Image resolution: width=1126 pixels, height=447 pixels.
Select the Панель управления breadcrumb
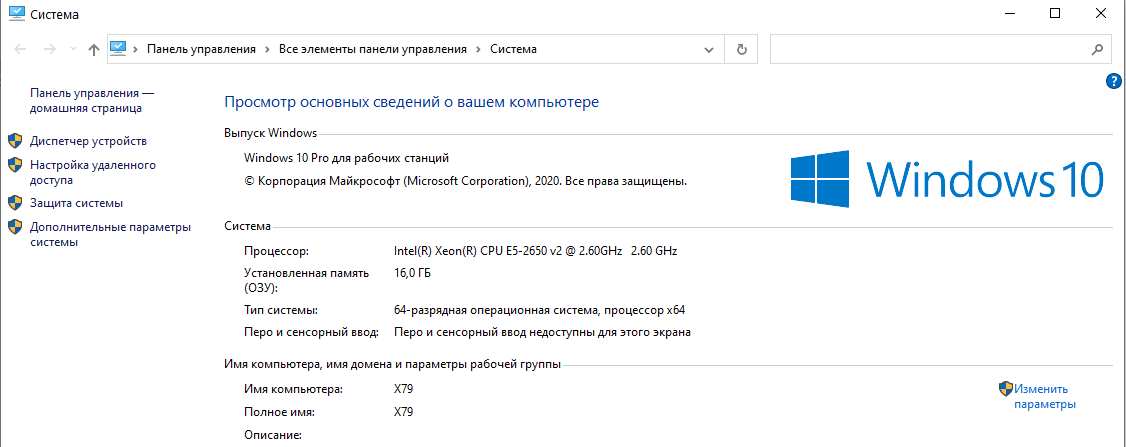201,49
